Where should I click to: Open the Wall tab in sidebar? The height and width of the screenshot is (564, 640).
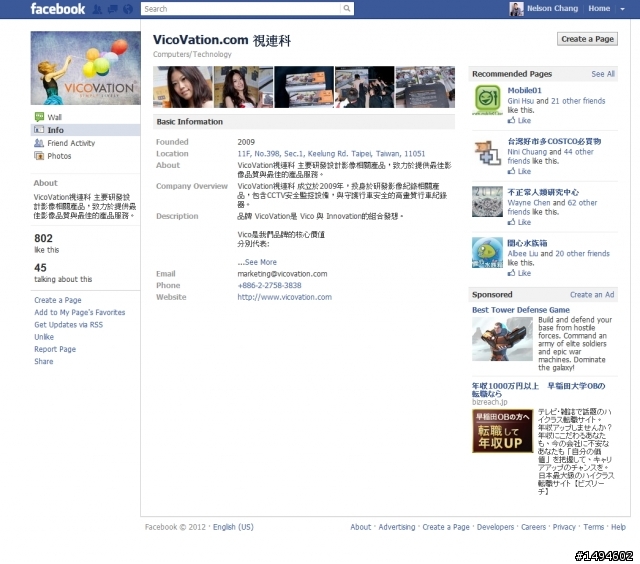coord(54,118)
